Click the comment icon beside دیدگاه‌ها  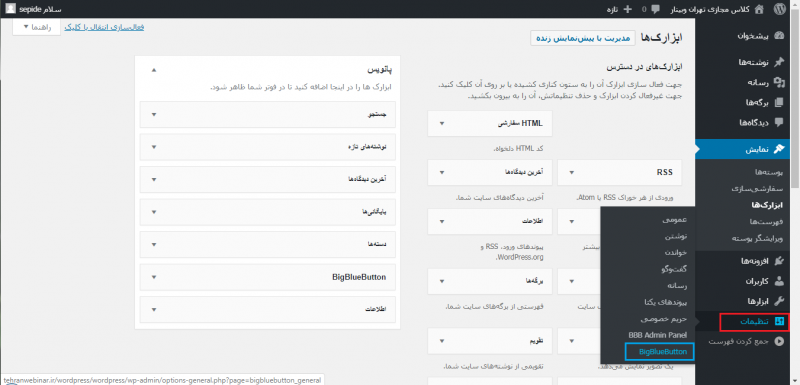[779, 122]
